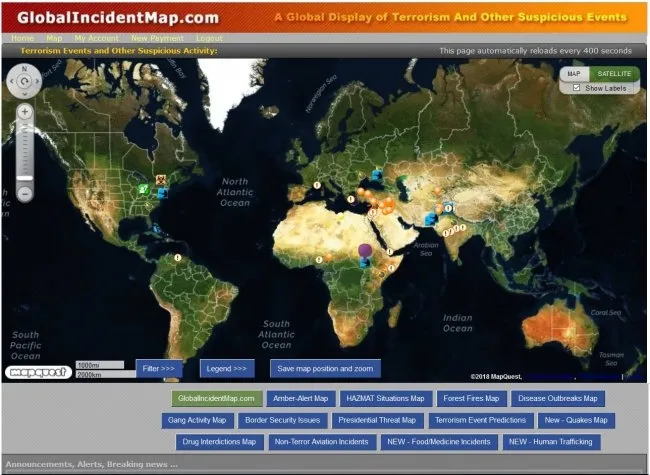Click the zoom slider handle
The image size is (650, 475).
pos(25,178)
